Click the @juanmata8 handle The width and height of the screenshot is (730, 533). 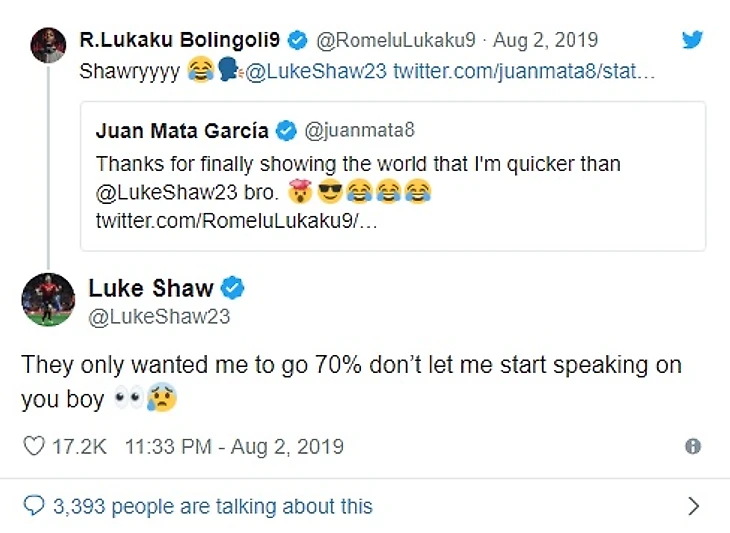(x=345, y=131)
